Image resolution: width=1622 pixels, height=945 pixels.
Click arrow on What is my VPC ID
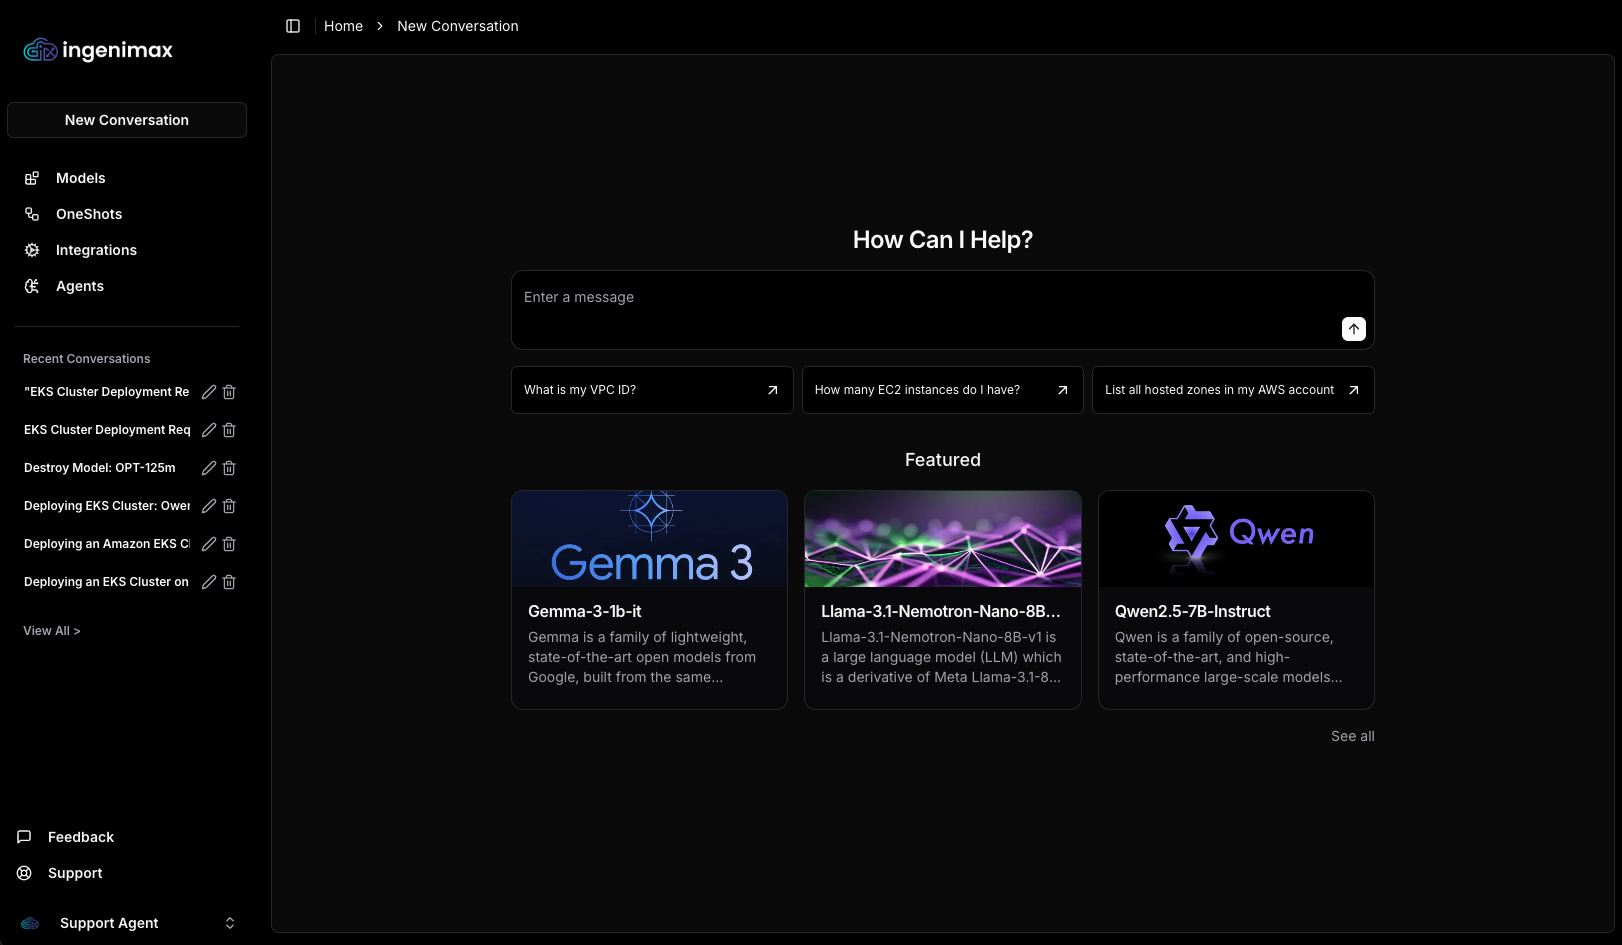tap(772, 390)
